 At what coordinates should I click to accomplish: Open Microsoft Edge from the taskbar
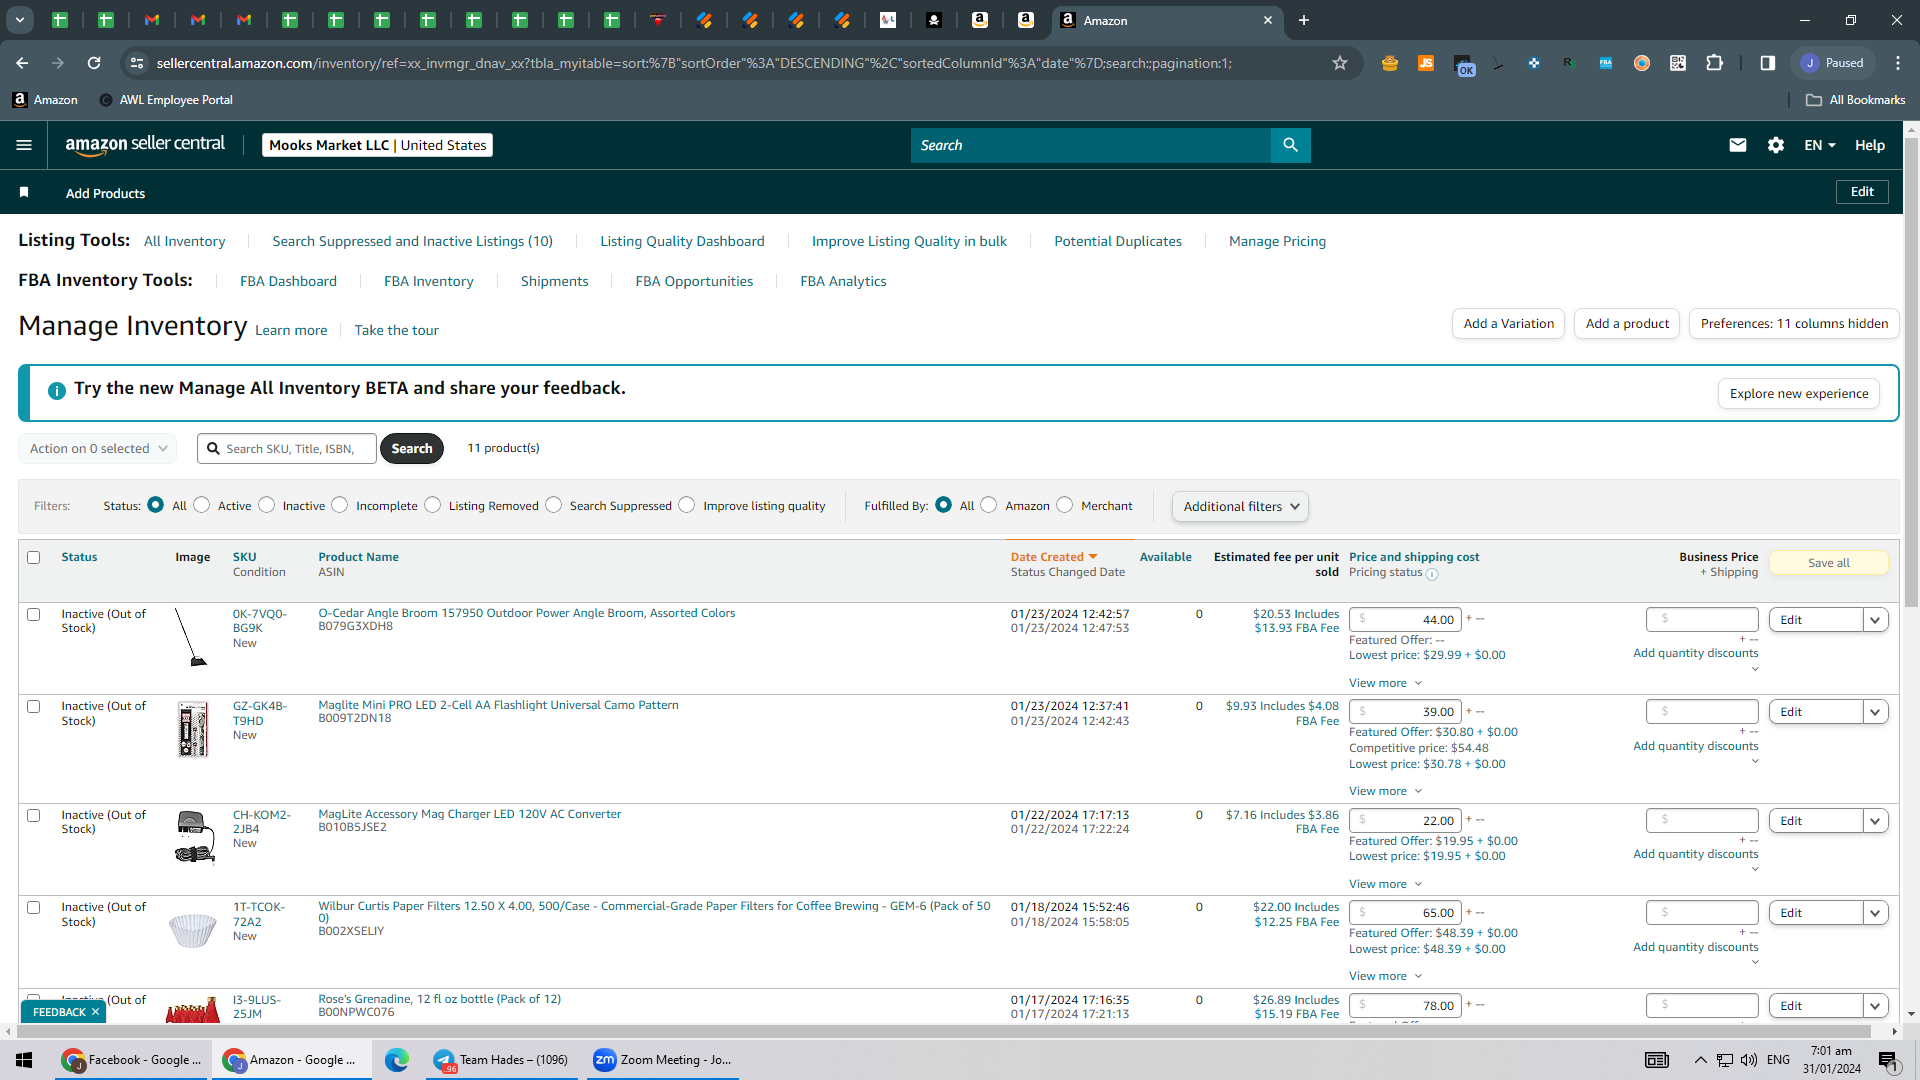pos(397,1060)
